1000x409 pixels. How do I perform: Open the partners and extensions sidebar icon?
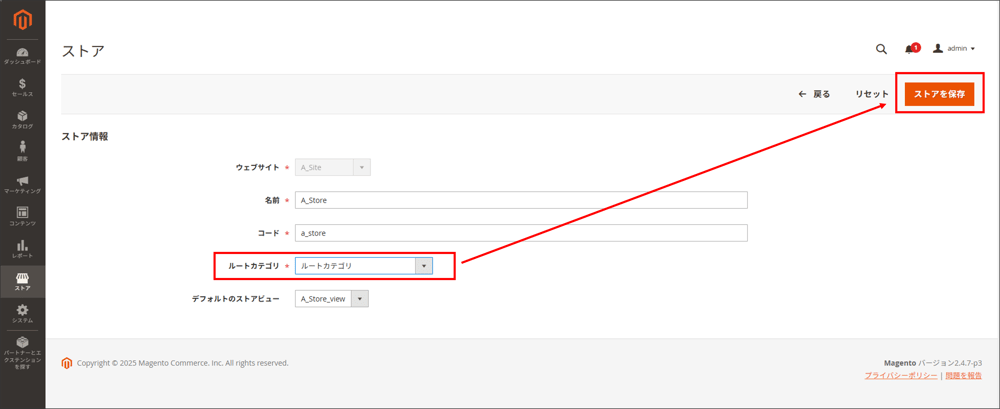22,351
